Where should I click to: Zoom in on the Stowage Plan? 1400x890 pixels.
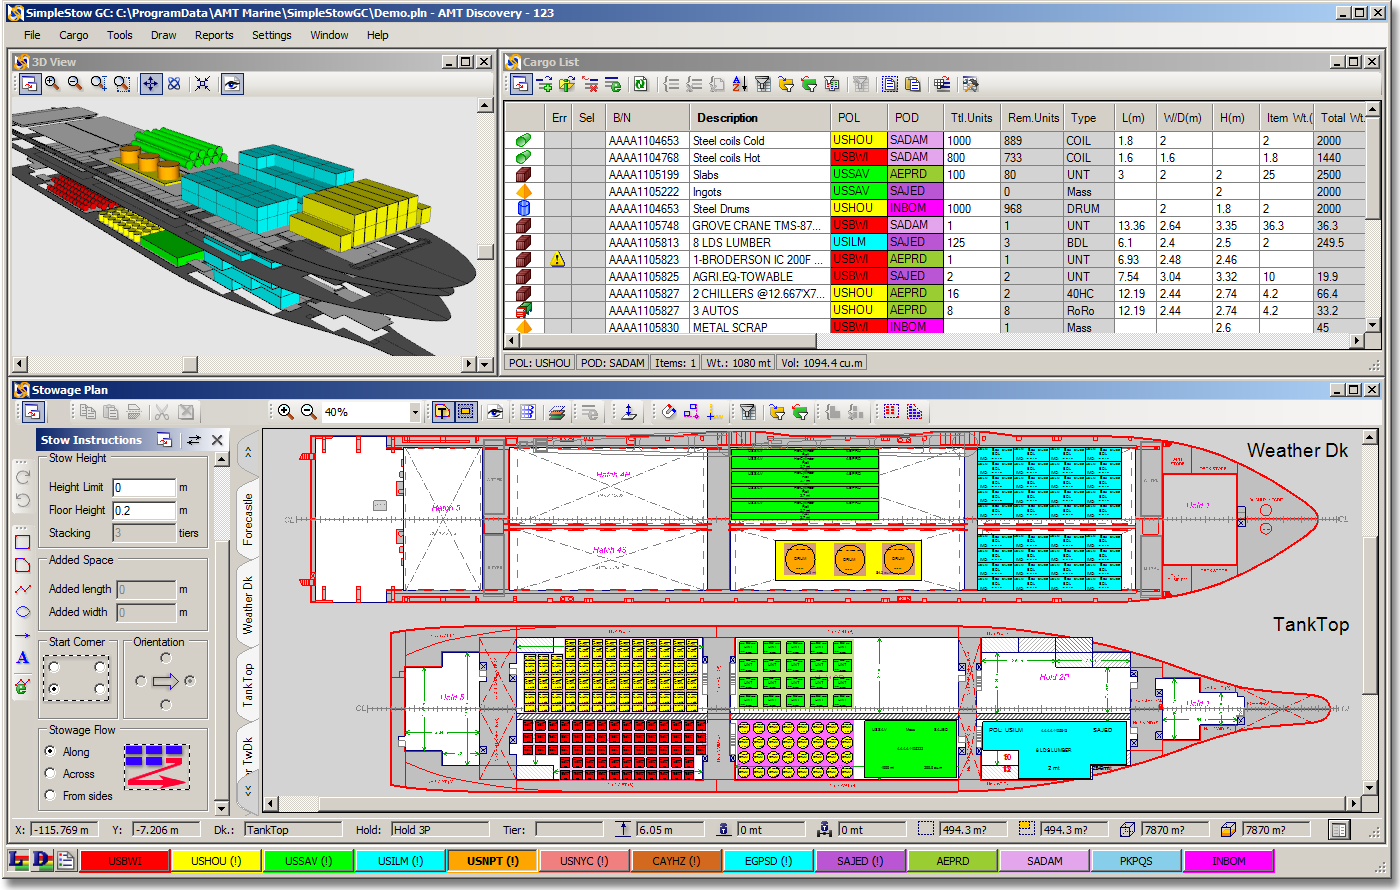coord(285,412)
